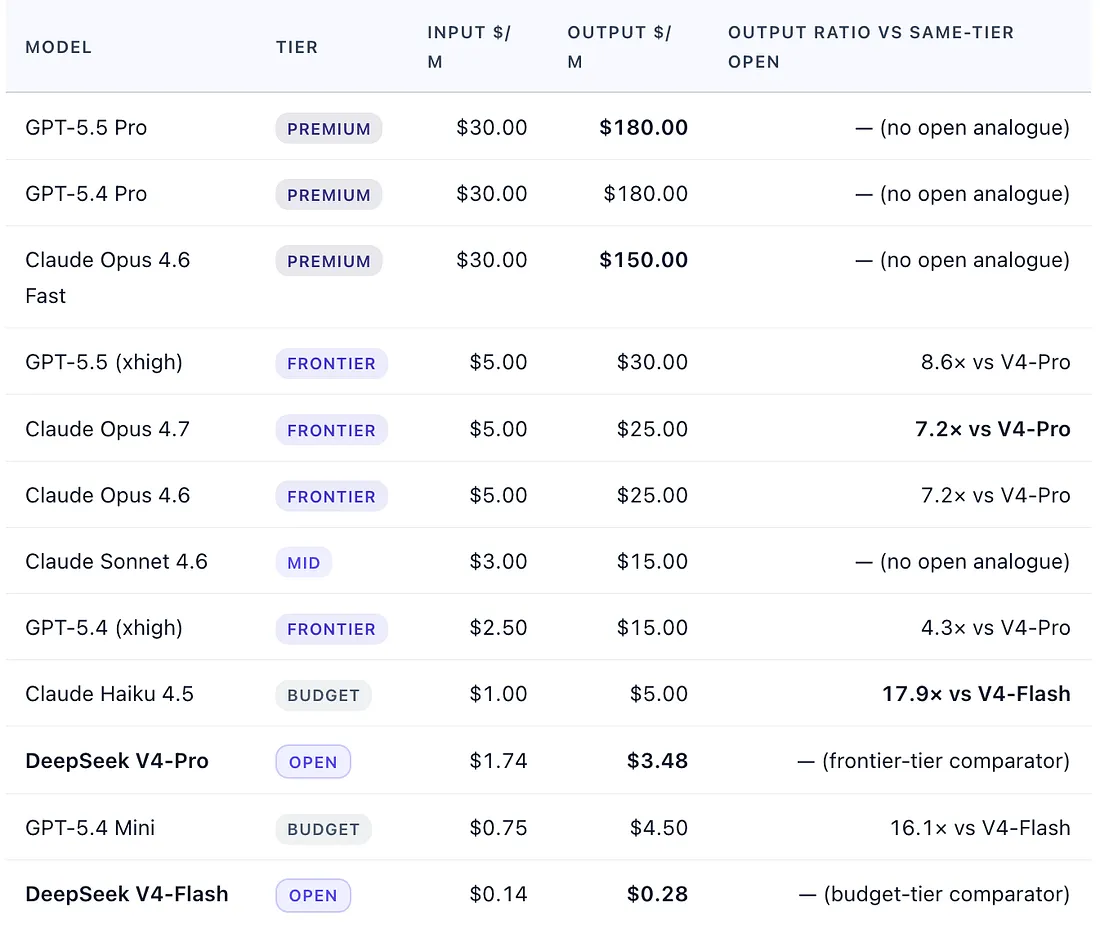Click the FRONTIER badge for Claude Opus 4.6
Image resolution: width=1100 pixels, height=933 pixels.
332,496
